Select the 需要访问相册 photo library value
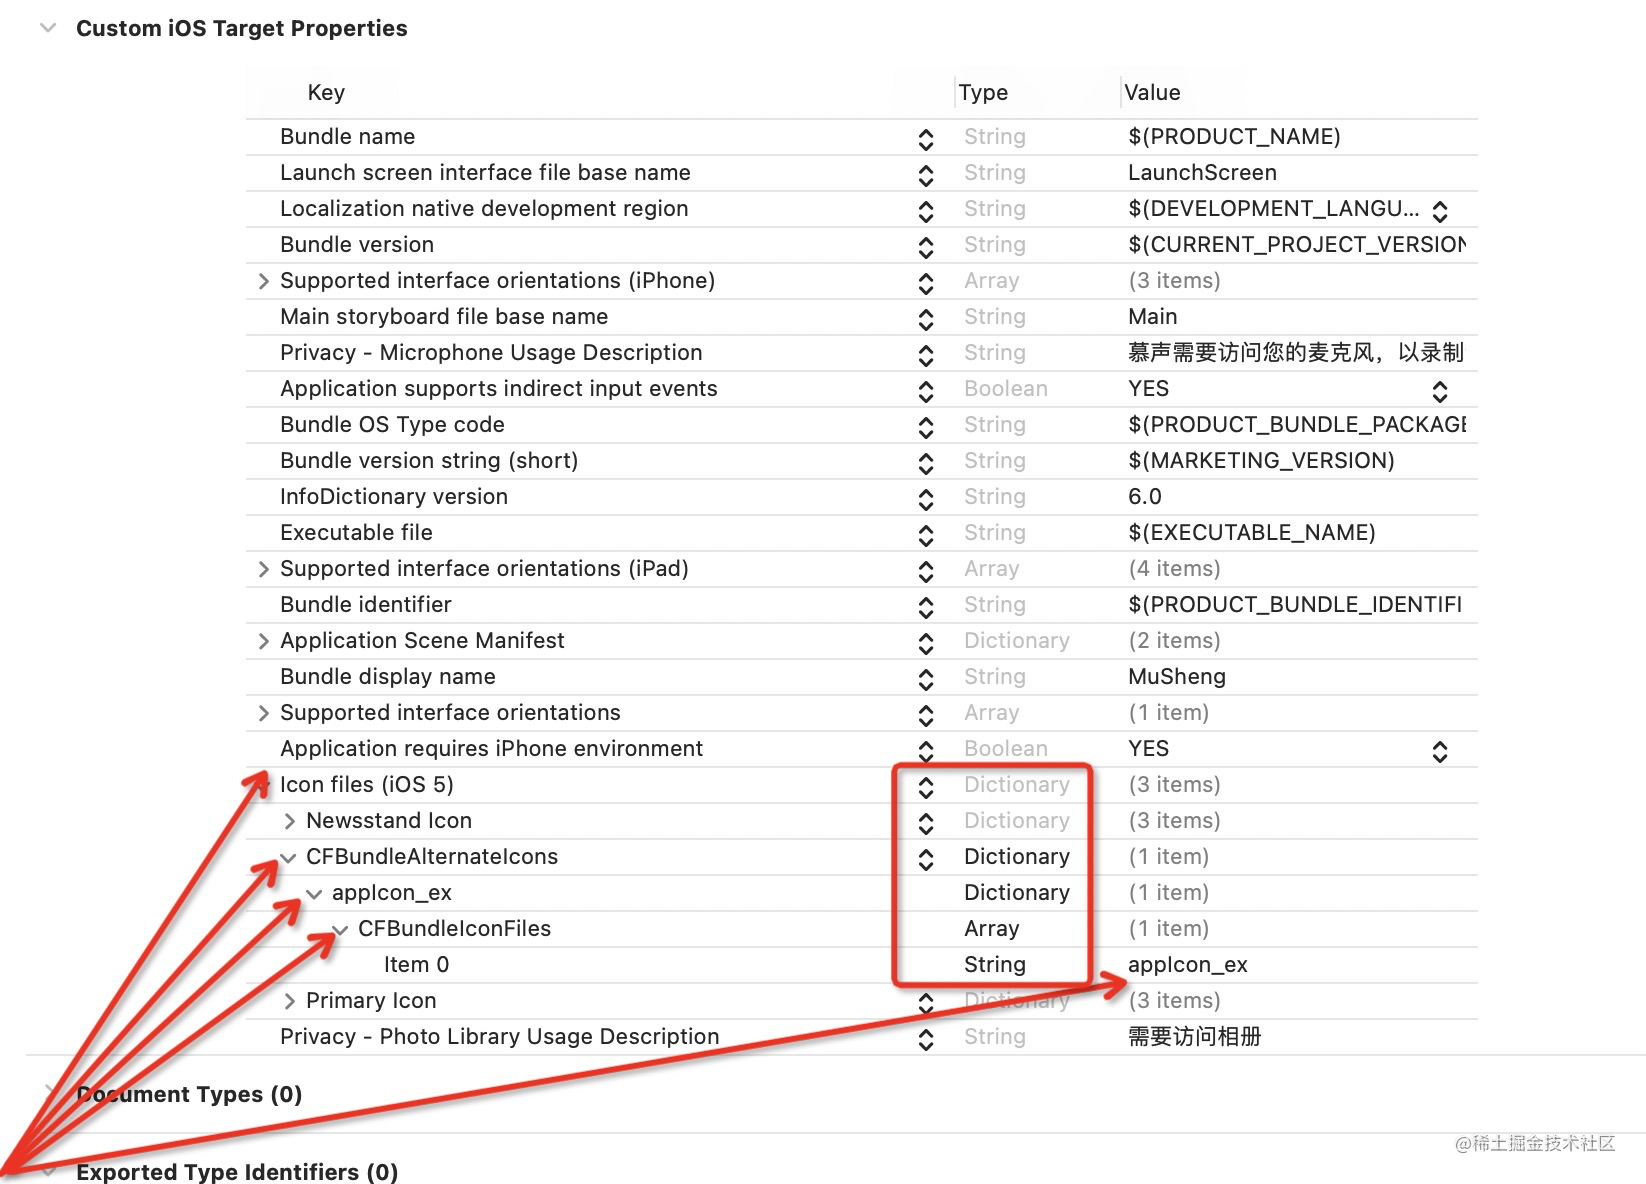The width and height of the screenshot is (1646, 1184). point(1195,1037)
